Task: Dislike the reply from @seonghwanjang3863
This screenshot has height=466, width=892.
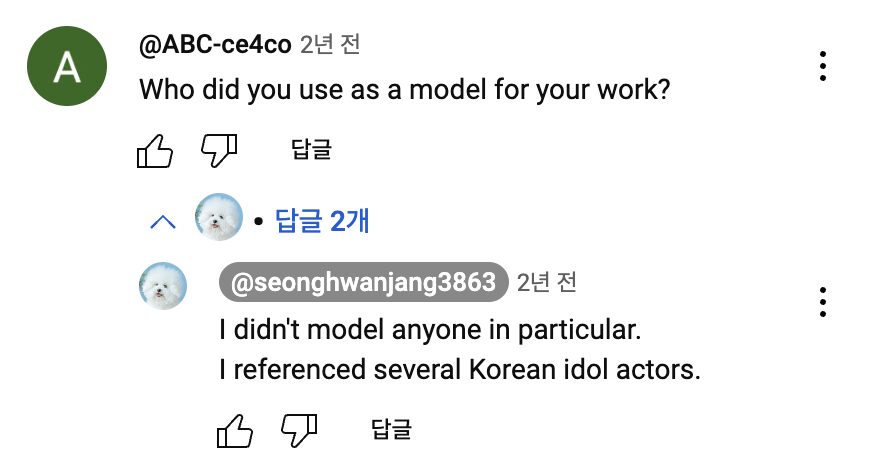Action: [299, 431]
